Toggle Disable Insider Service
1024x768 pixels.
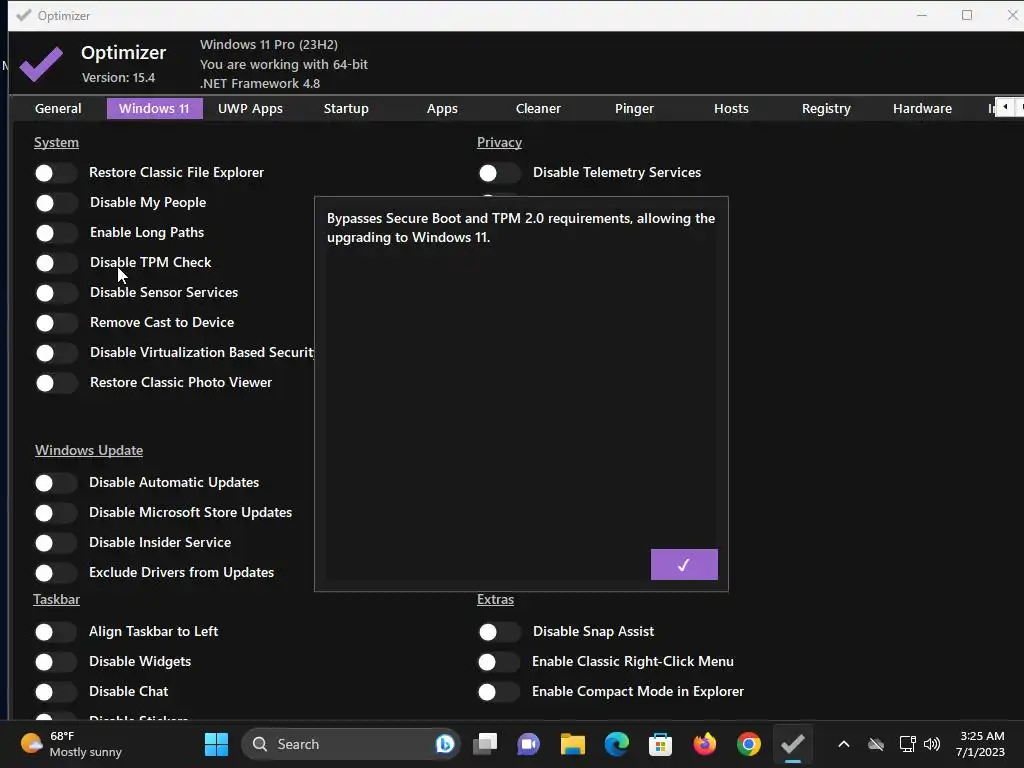click(x=56, y=543)
